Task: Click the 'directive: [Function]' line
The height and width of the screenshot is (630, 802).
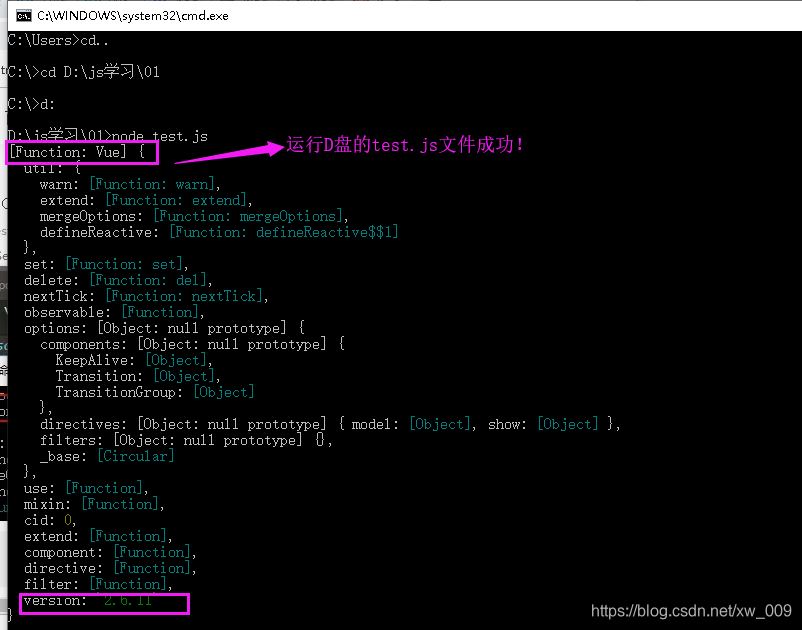Action: [x=110, y=568]
